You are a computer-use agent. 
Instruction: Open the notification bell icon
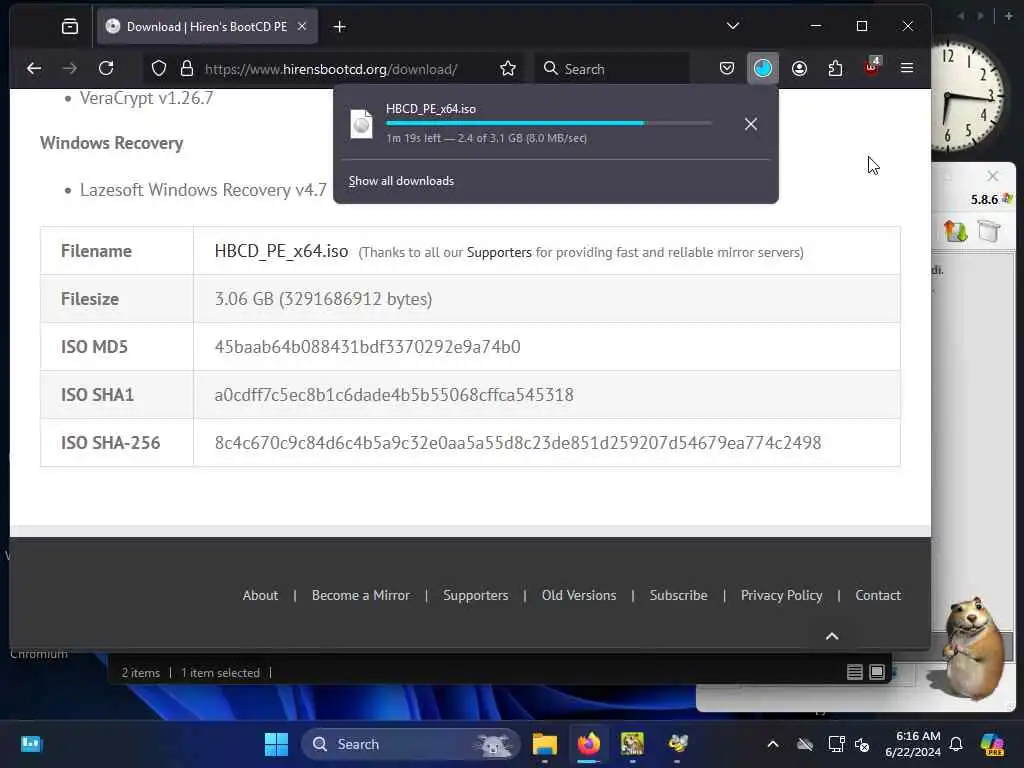tap(956, 744)
